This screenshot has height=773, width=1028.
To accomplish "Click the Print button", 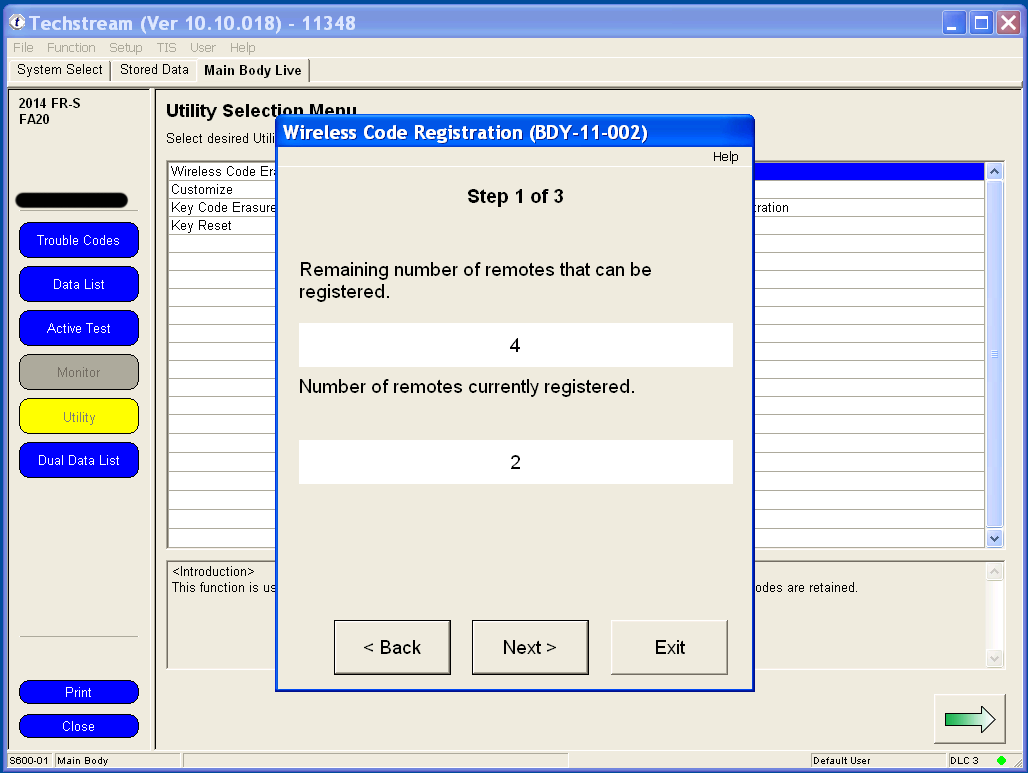I will tap(78, 692).
